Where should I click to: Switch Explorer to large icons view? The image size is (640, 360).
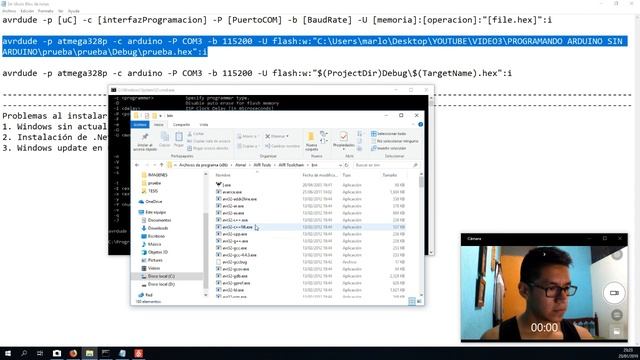pos(419,301)
